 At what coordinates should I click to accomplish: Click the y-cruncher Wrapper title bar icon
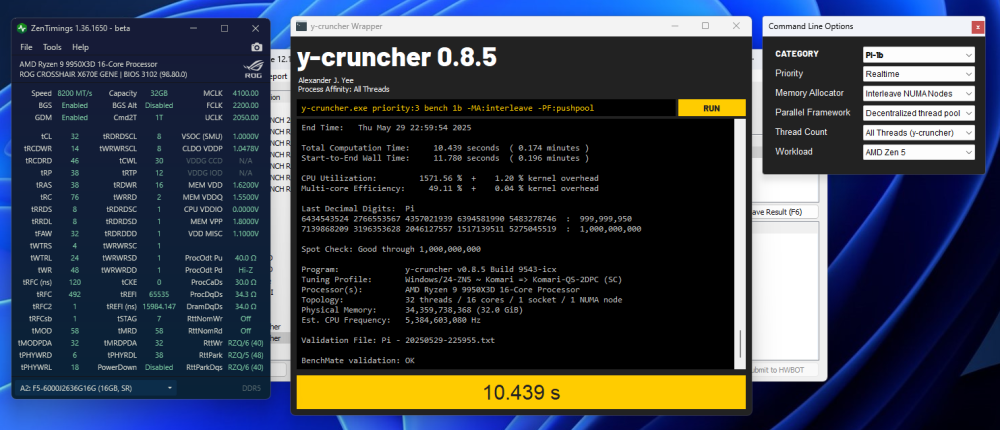301,26
